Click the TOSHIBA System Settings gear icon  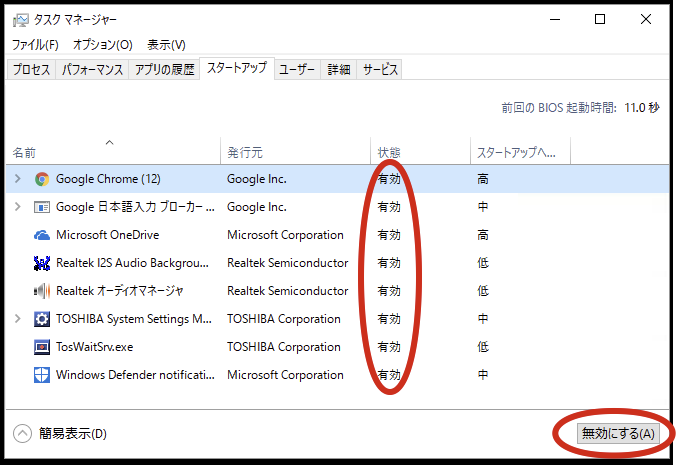pyautogui.click(x=42, y=319)
